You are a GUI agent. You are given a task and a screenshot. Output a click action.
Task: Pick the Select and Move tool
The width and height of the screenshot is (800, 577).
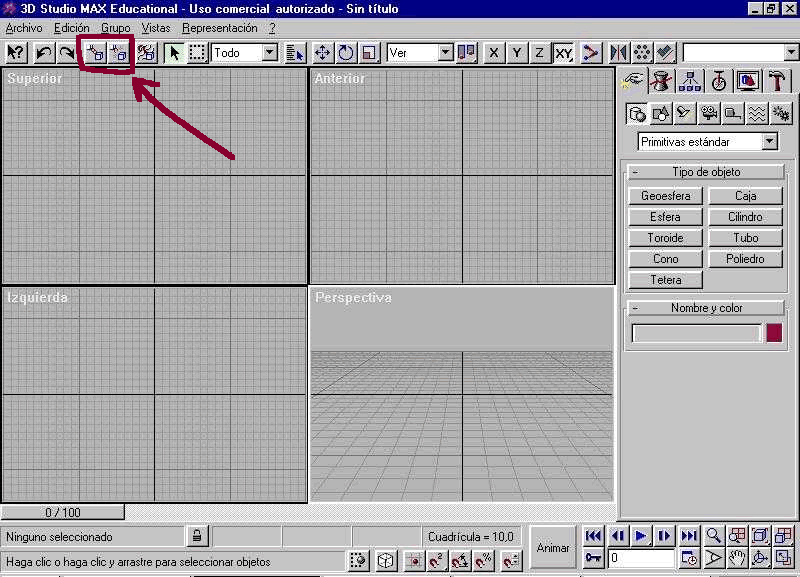pyautogui.click(x=322, y=53)
